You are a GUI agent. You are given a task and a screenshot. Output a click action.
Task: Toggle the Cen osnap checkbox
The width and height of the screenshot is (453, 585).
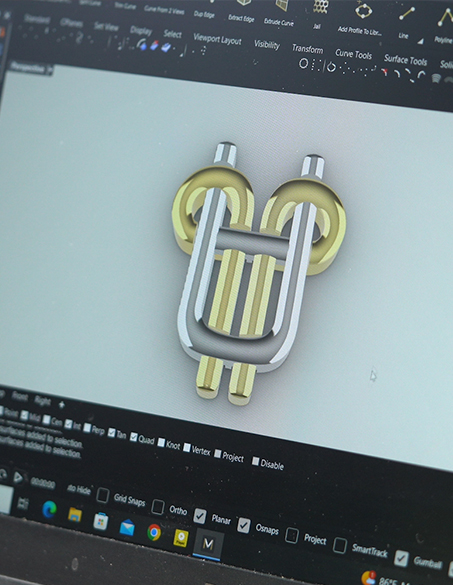coord(47,420)
